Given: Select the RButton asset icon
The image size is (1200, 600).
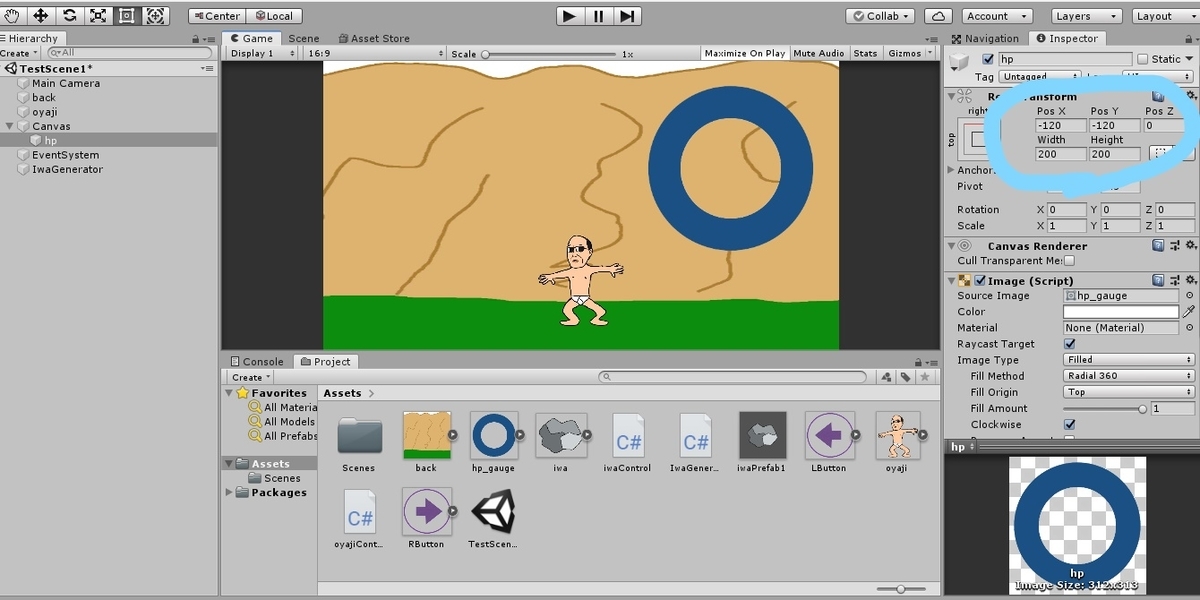Looking at the screenshot, I should pyautogui.click(x=427, y=512).
